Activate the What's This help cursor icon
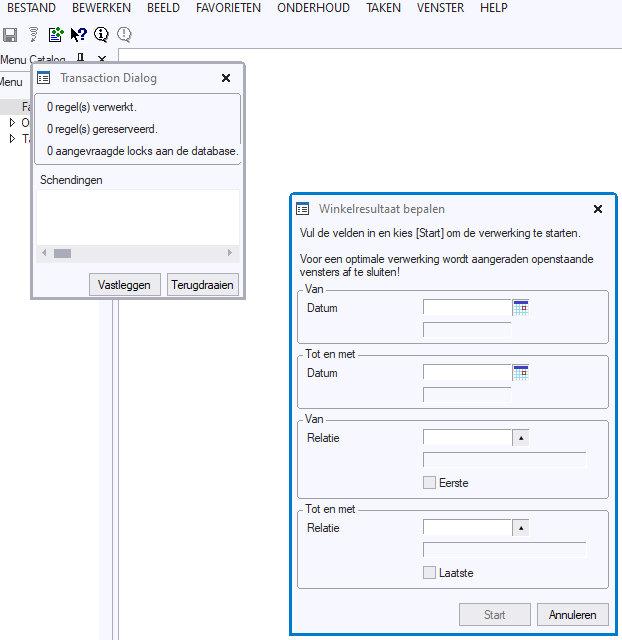 click(x=78, y=35)
